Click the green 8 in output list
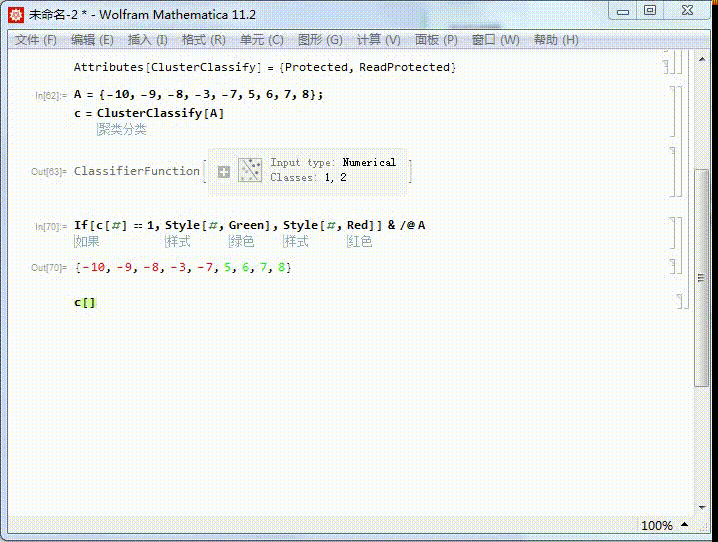Viewport: 718px width, 542px height. pos(282,267)
